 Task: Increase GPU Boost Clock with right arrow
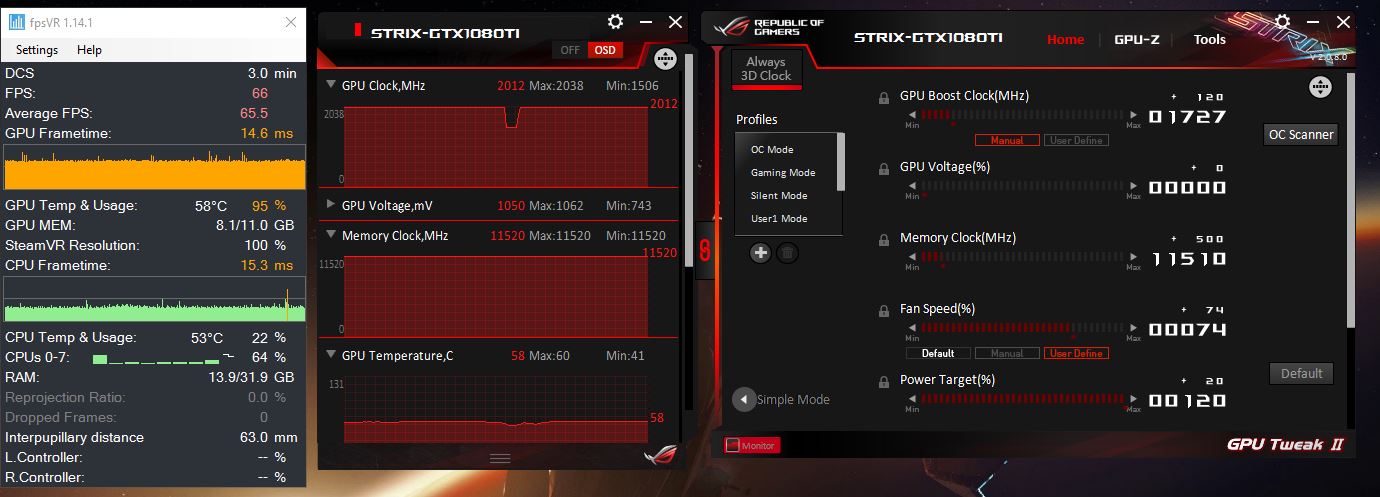1133,115
